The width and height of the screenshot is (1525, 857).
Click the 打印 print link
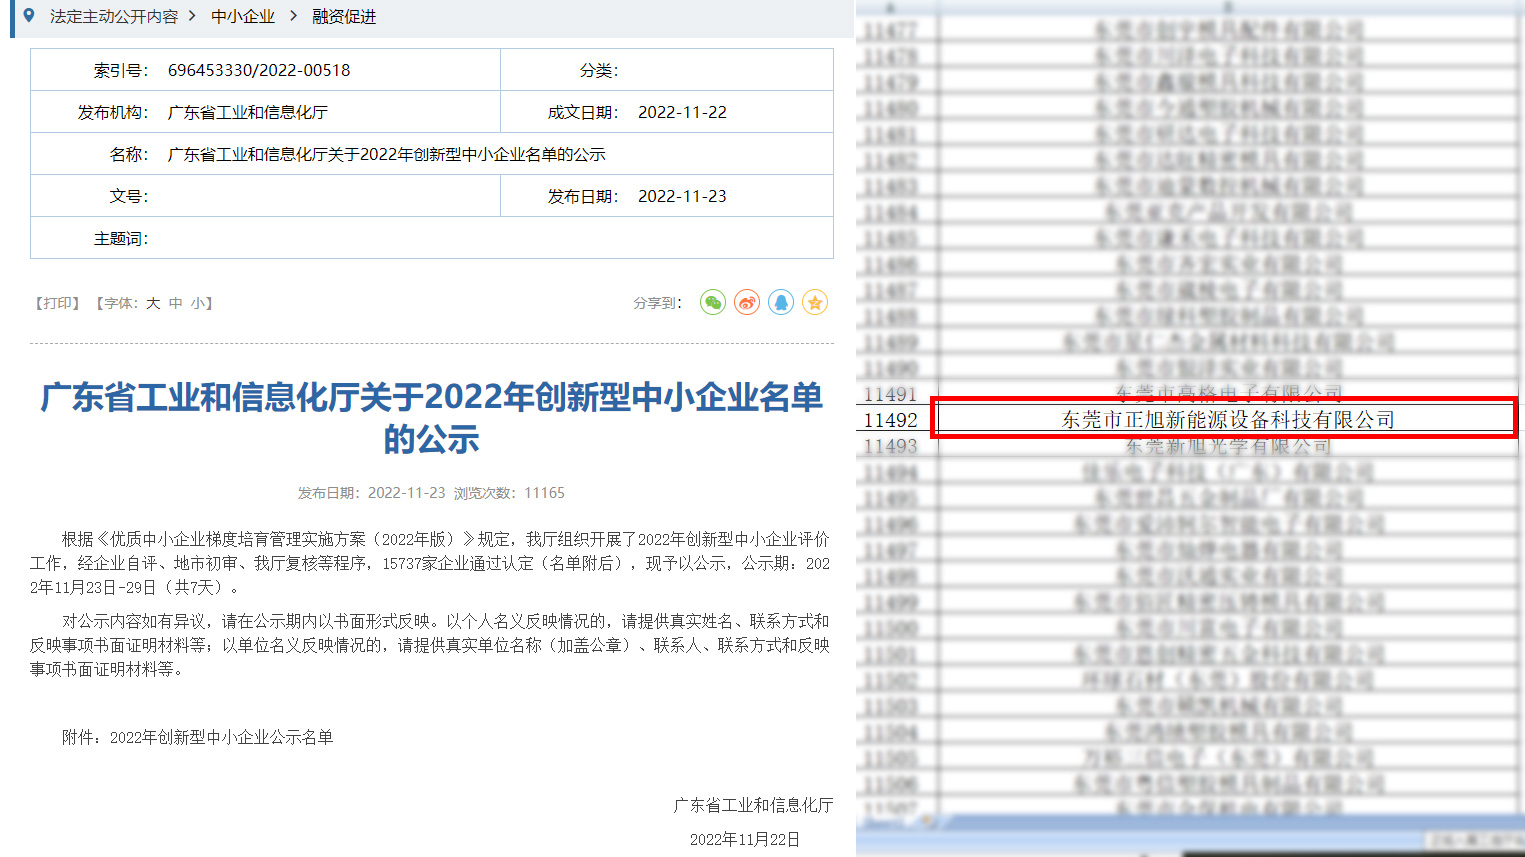[x=58, y=303]
